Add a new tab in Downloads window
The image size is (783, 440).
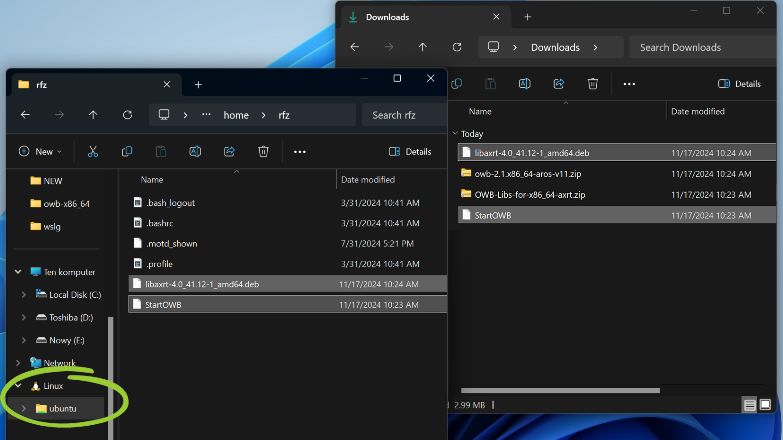(x=527, y=17)
